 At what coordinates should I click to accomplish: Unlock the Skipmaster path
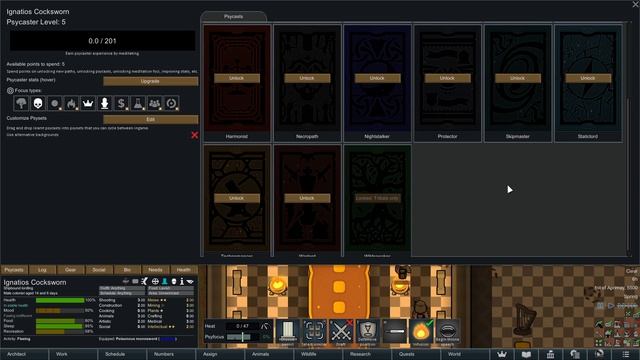[x=518, y=78]
